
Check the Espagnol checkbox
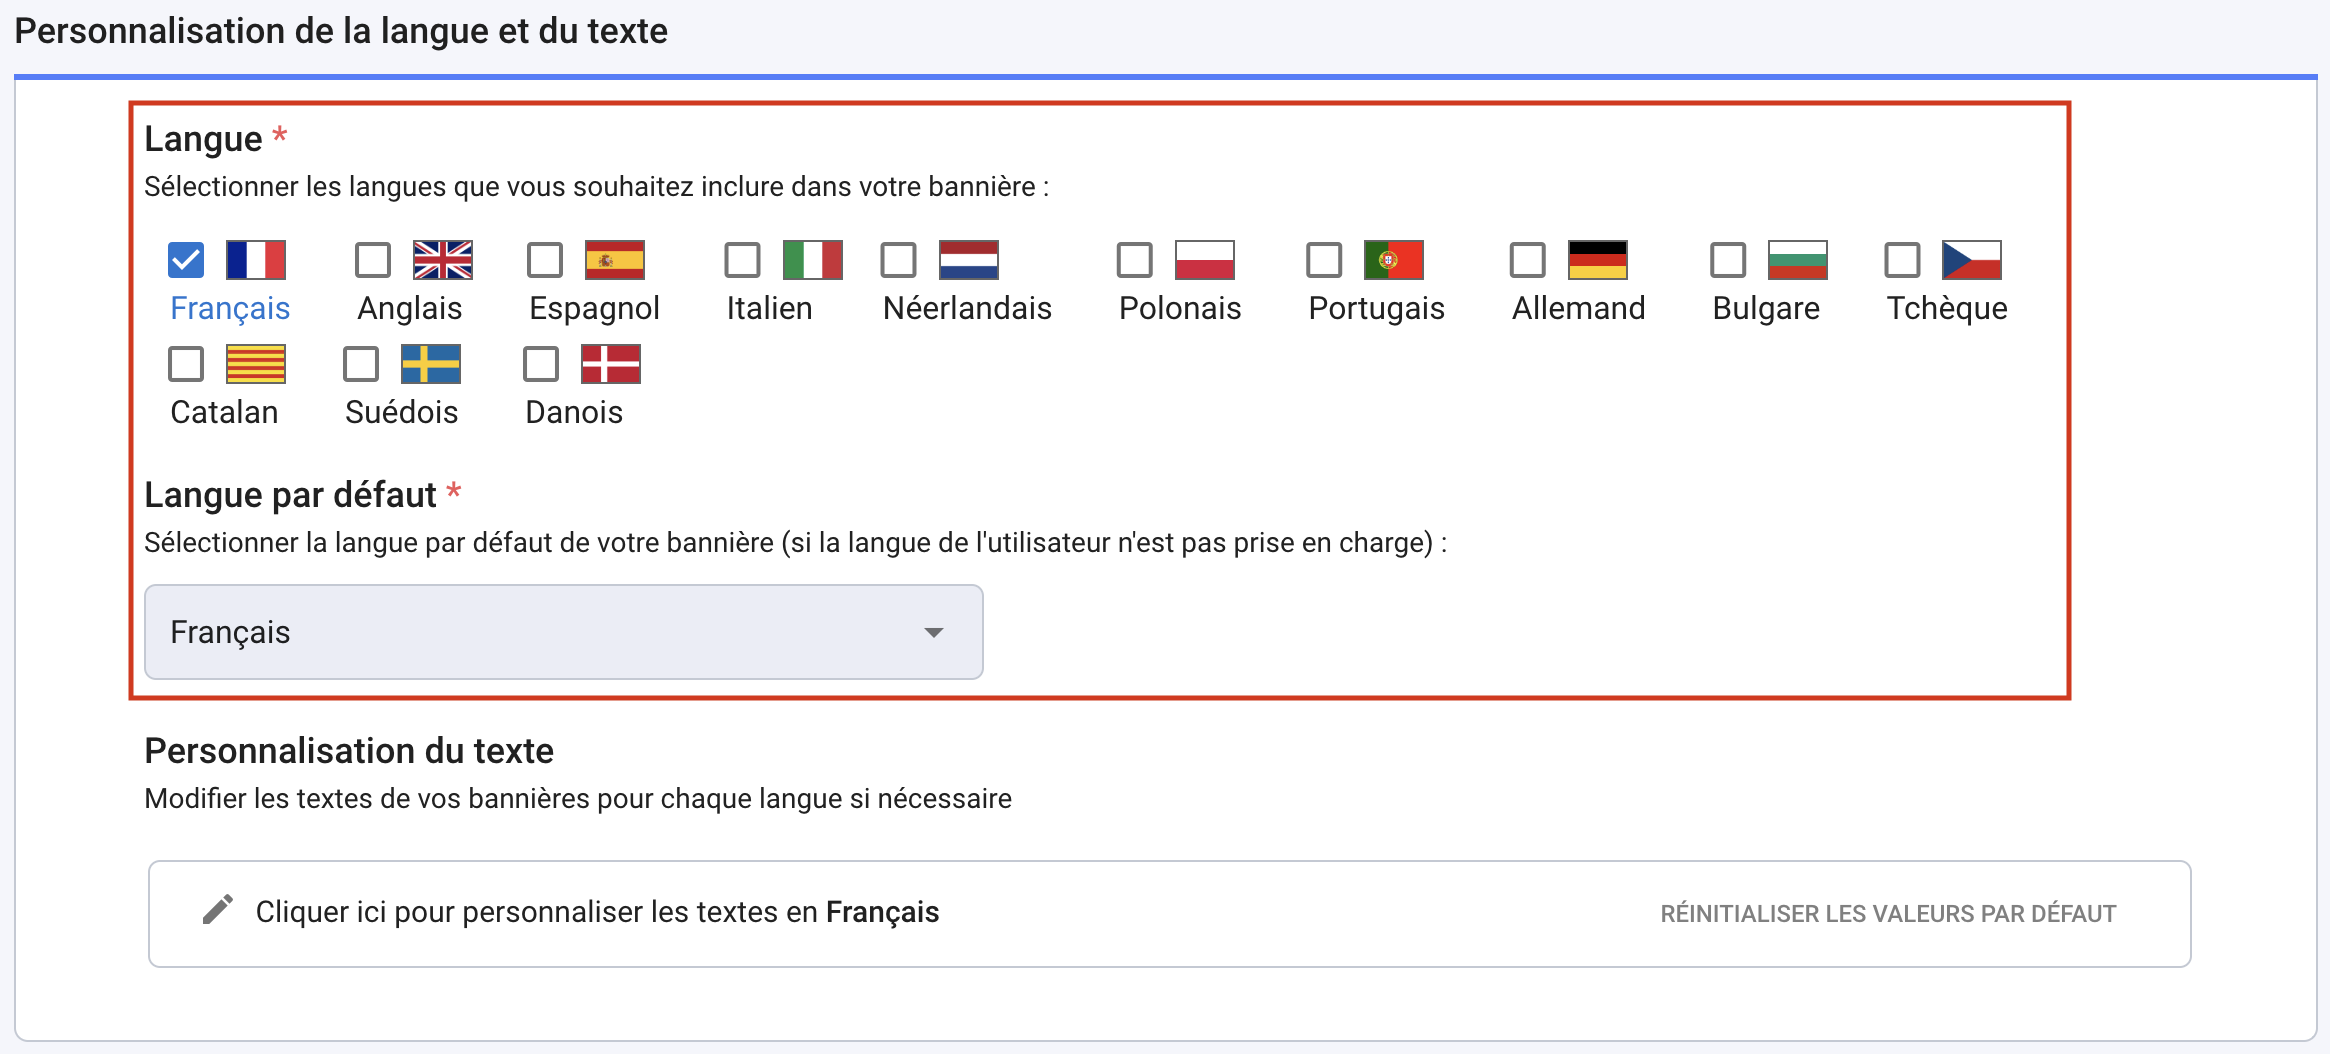click(x=544, y=260)
